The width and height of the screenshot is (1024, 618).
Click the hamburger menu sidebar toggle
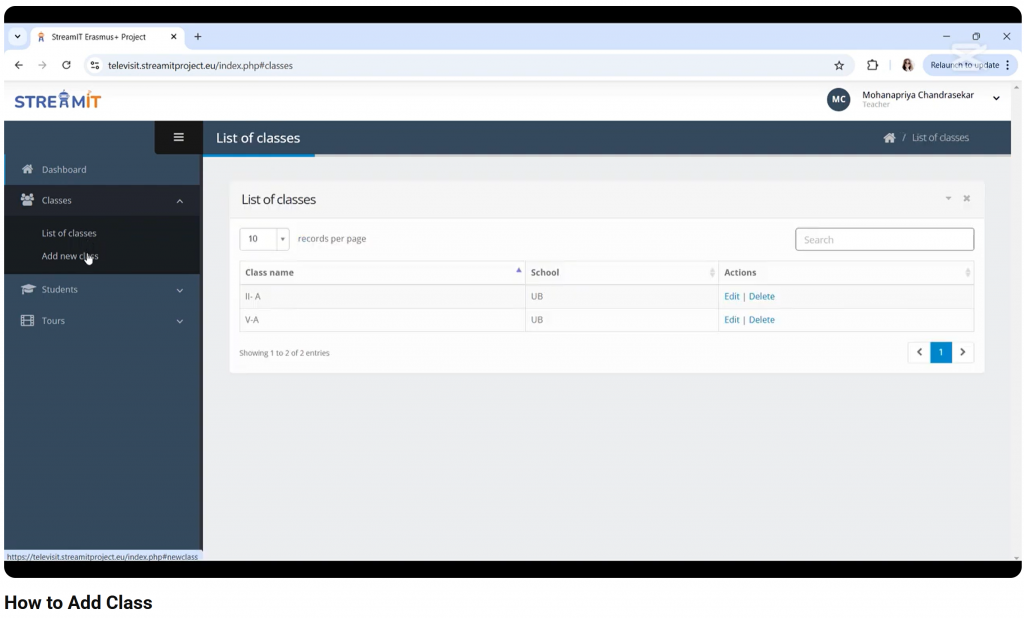point(179,138)
